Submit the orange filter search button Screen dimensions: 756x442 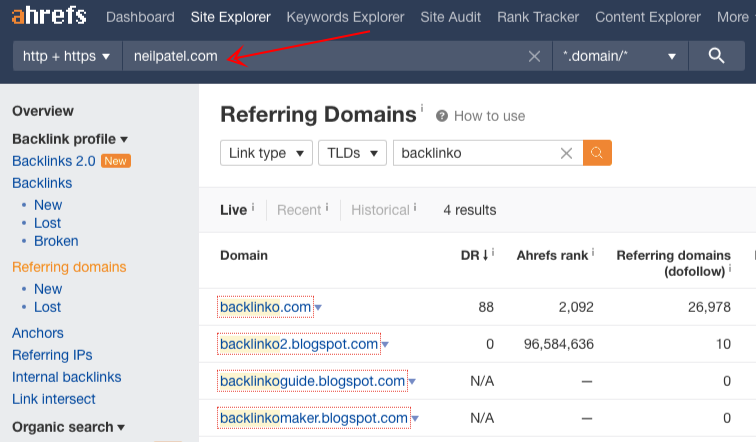597,153
